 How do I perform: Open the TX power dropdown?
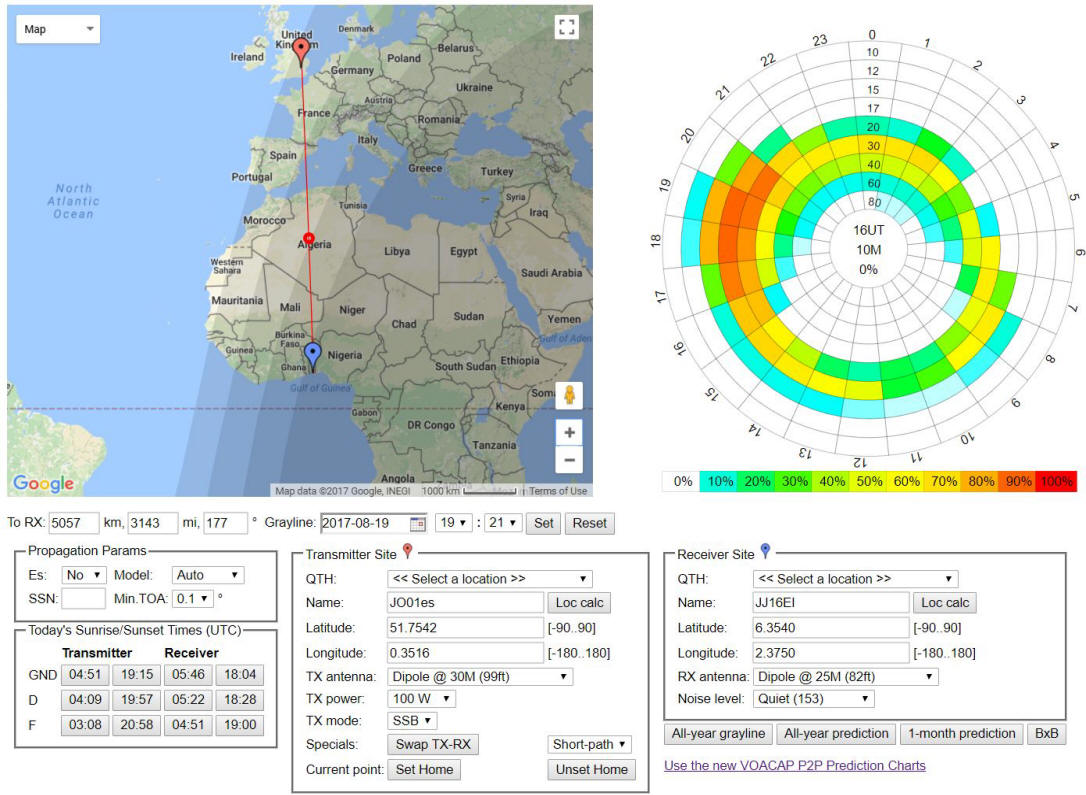click(421, 699)
